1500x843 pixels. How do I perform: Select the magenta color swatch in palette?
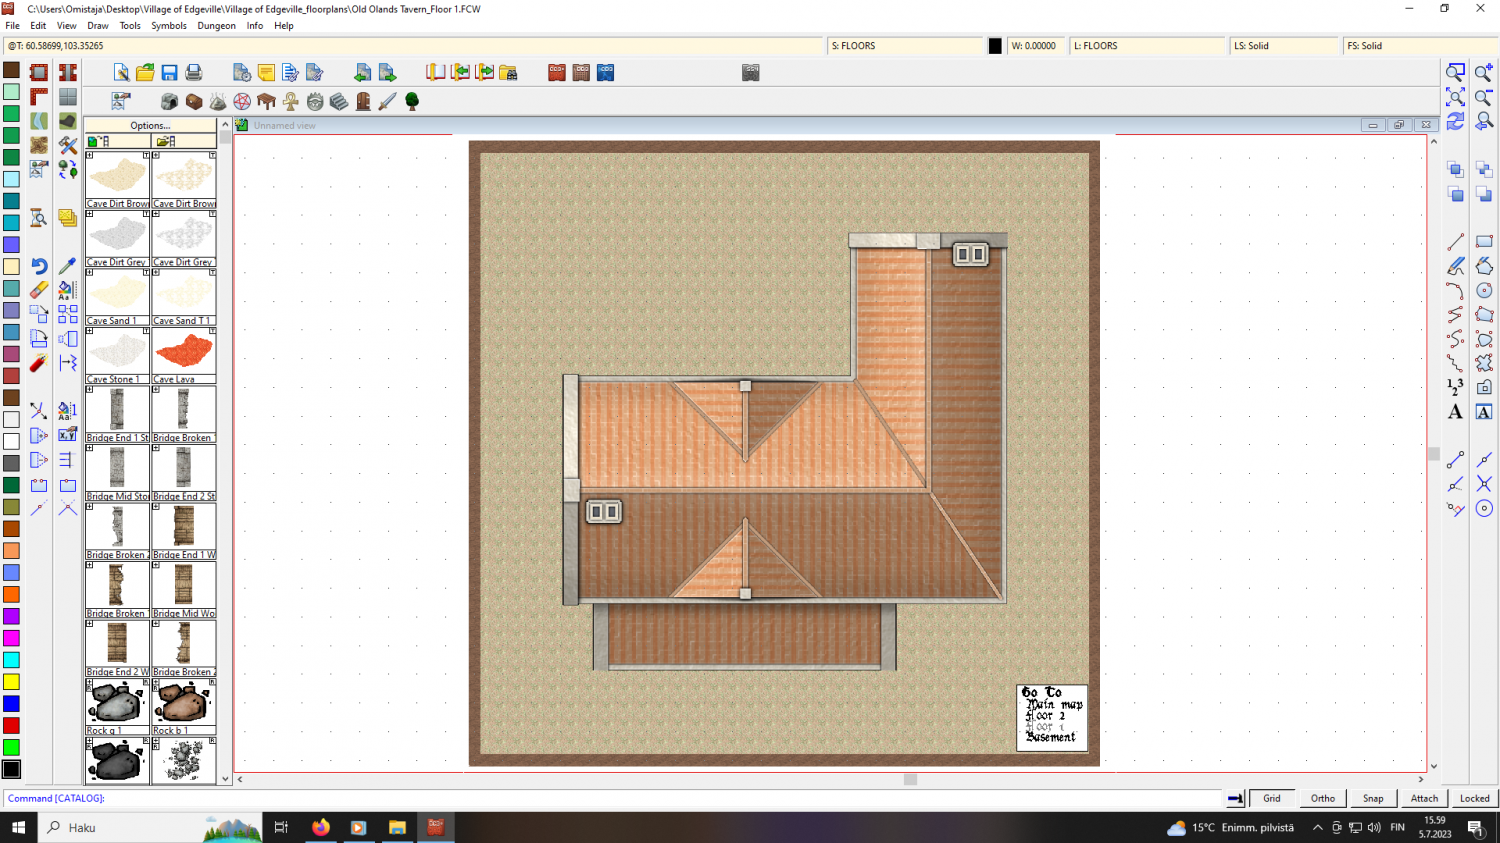[11, 638]
